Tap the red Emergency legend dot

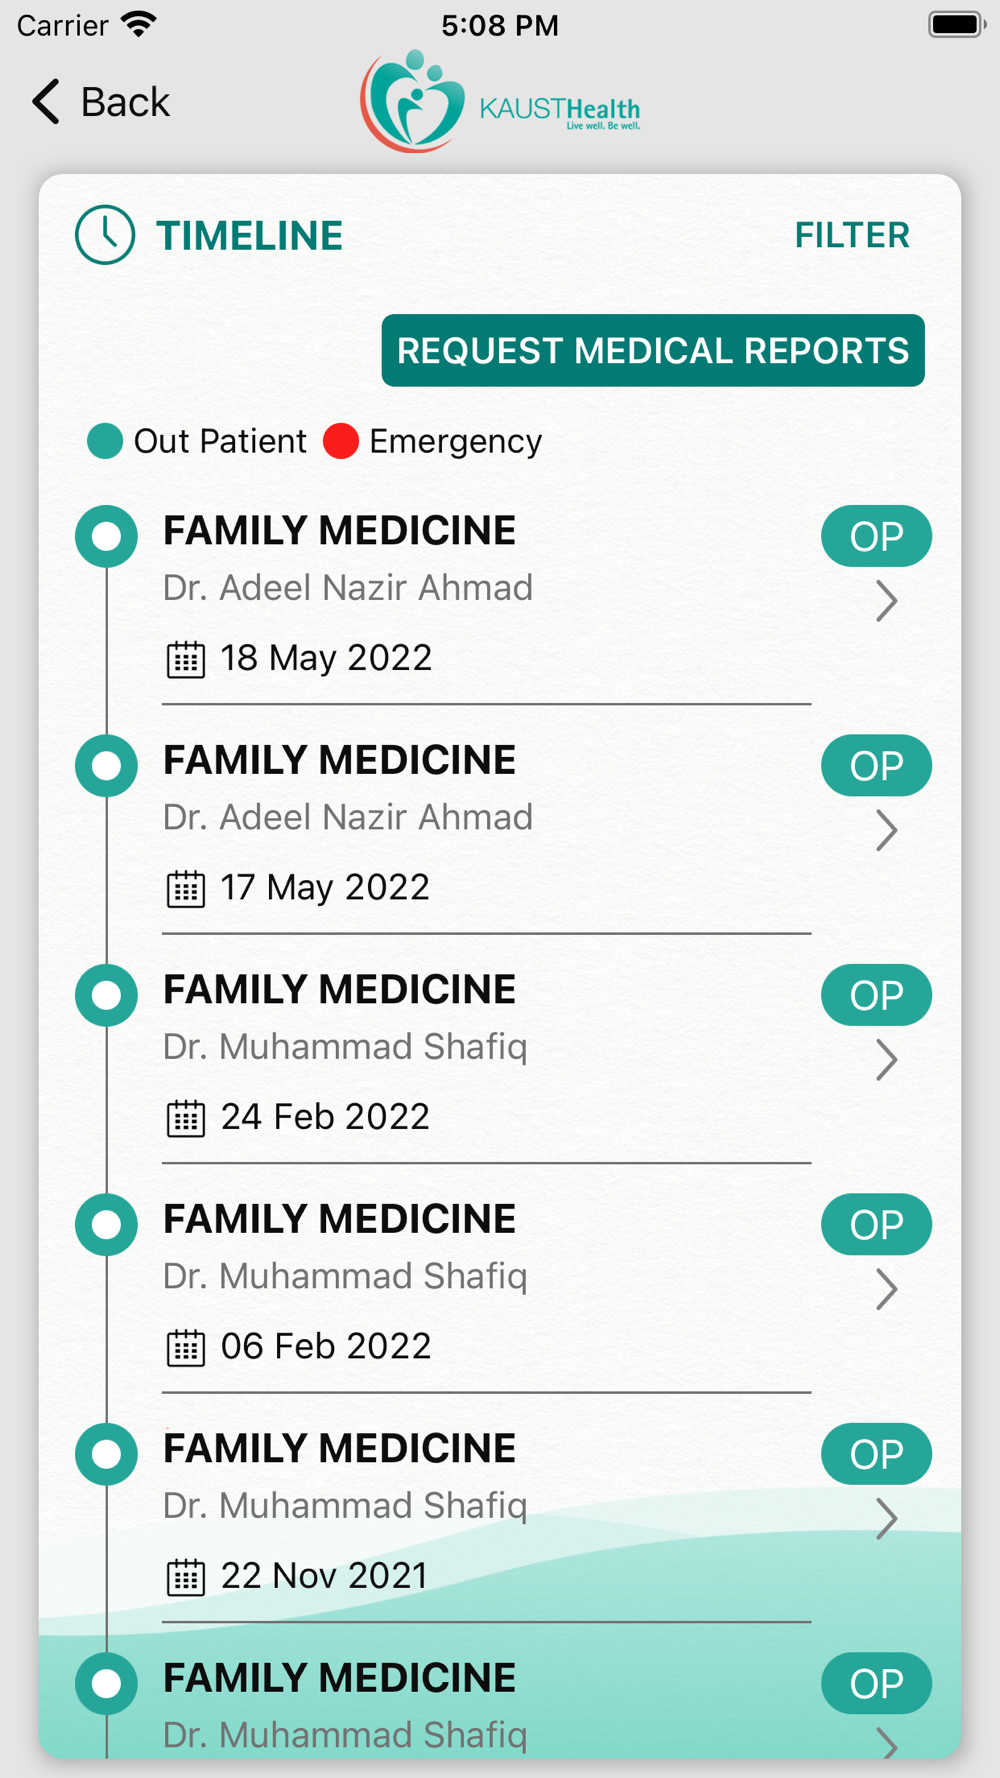(x=341, y=441)
